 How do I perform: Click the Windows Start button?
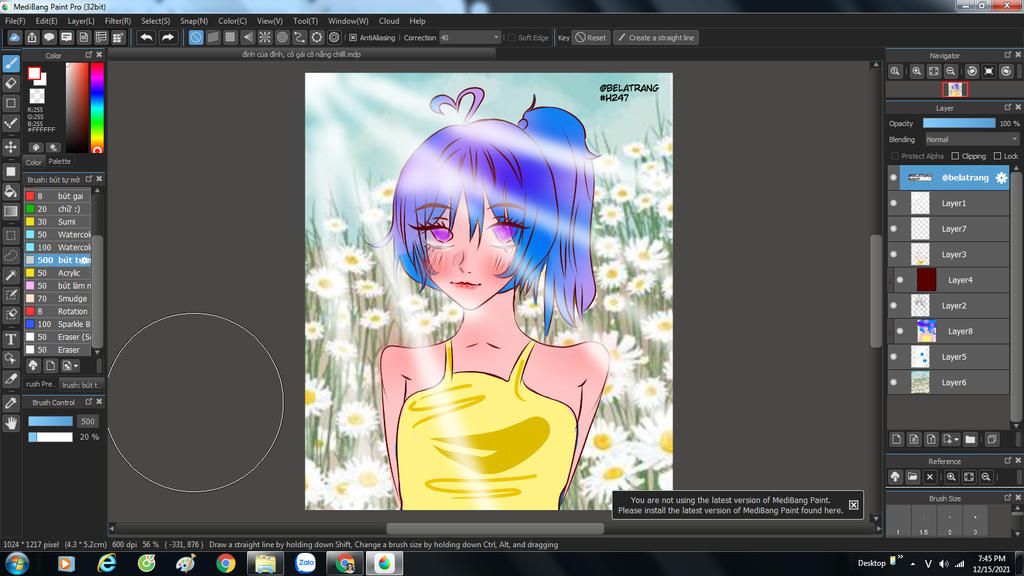pos(17,563)
